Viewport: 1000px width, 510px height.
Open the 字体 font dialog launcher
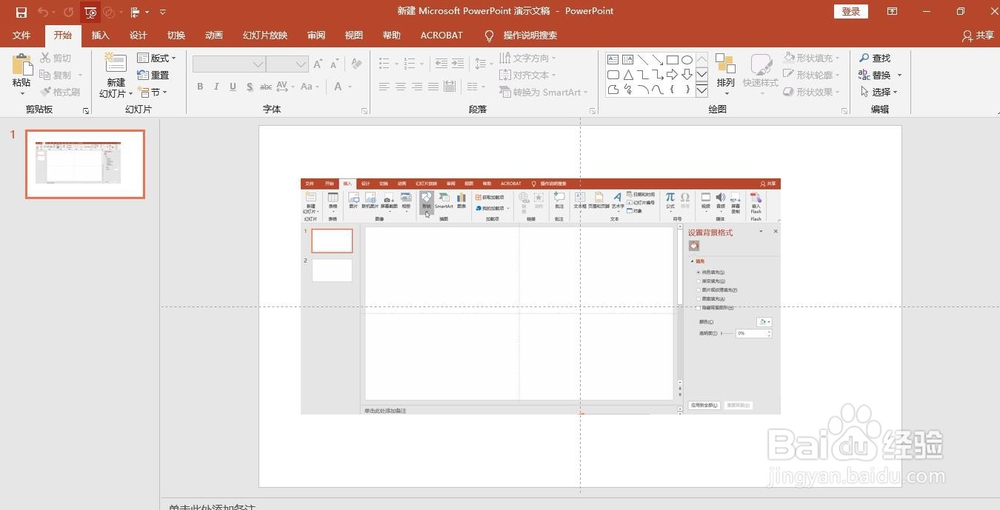click(365, 111)
